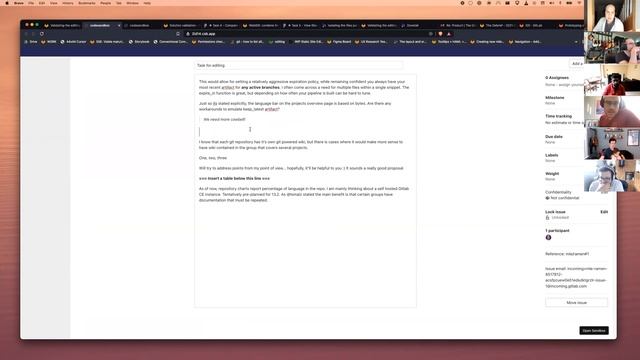Image resolution: width=640 pixels, height=360 pixels.
Task: Open the Brave Rewards triangle icon
Action: click(449, 34)
